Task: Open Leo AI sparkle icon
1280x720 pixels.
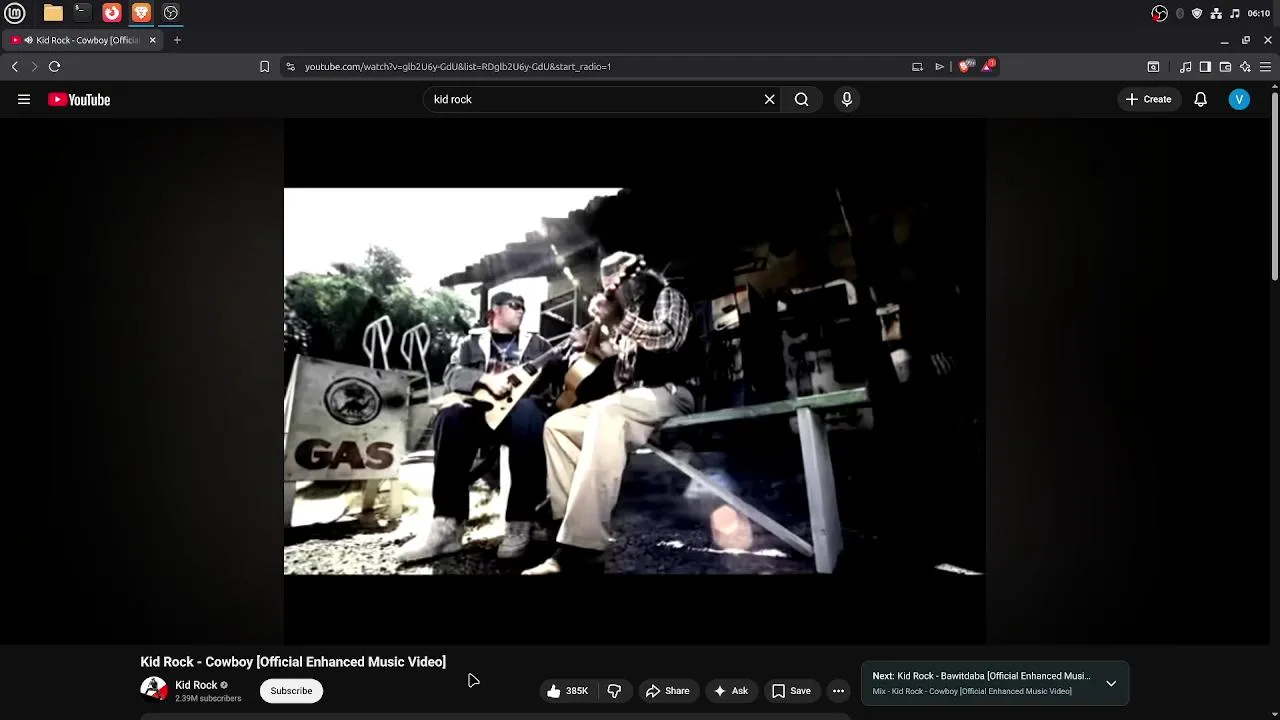Action: [x=1245, y=66]
